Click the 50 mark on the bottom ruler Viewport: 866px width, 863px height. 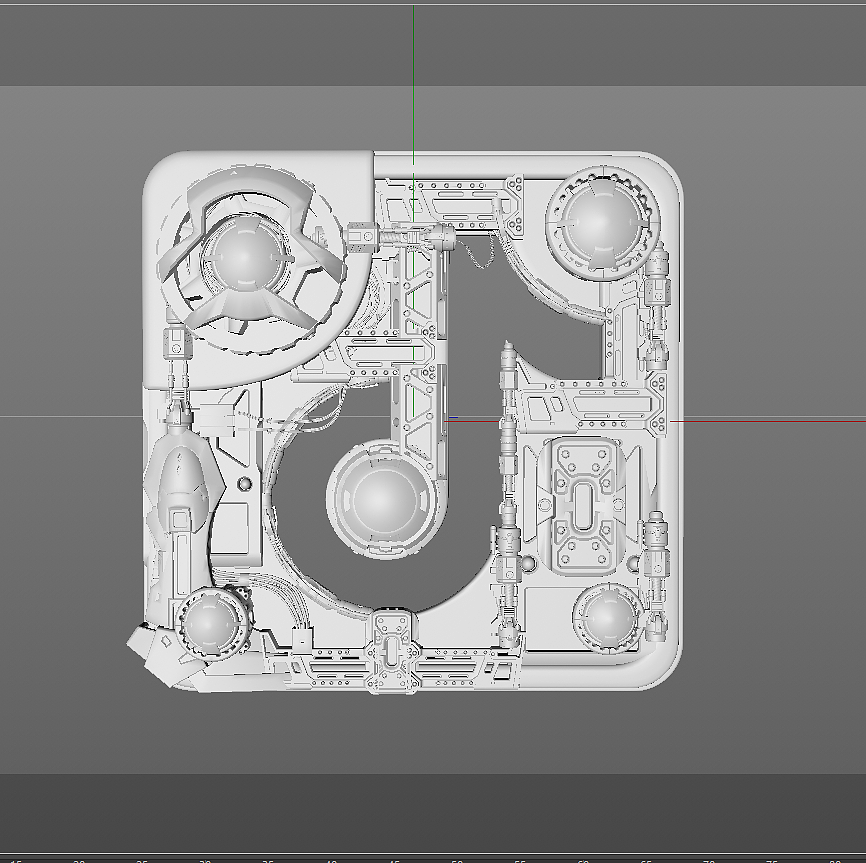[456, 858]
